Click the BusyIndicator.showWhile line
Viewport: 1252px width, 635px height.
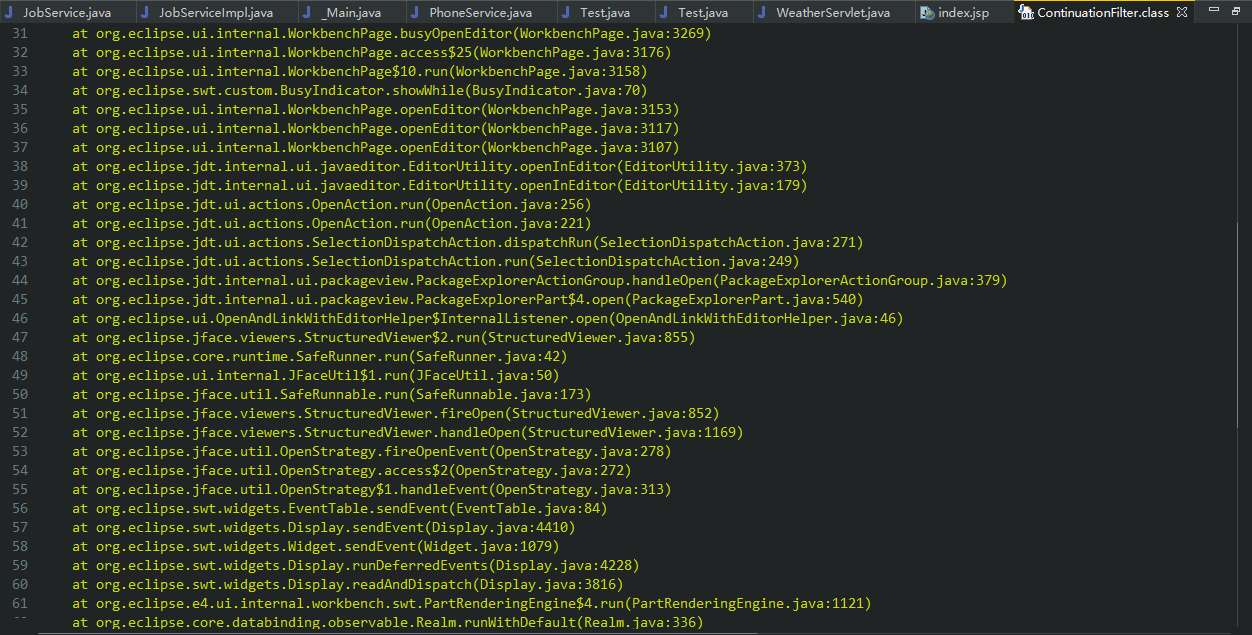coord(360,90)
